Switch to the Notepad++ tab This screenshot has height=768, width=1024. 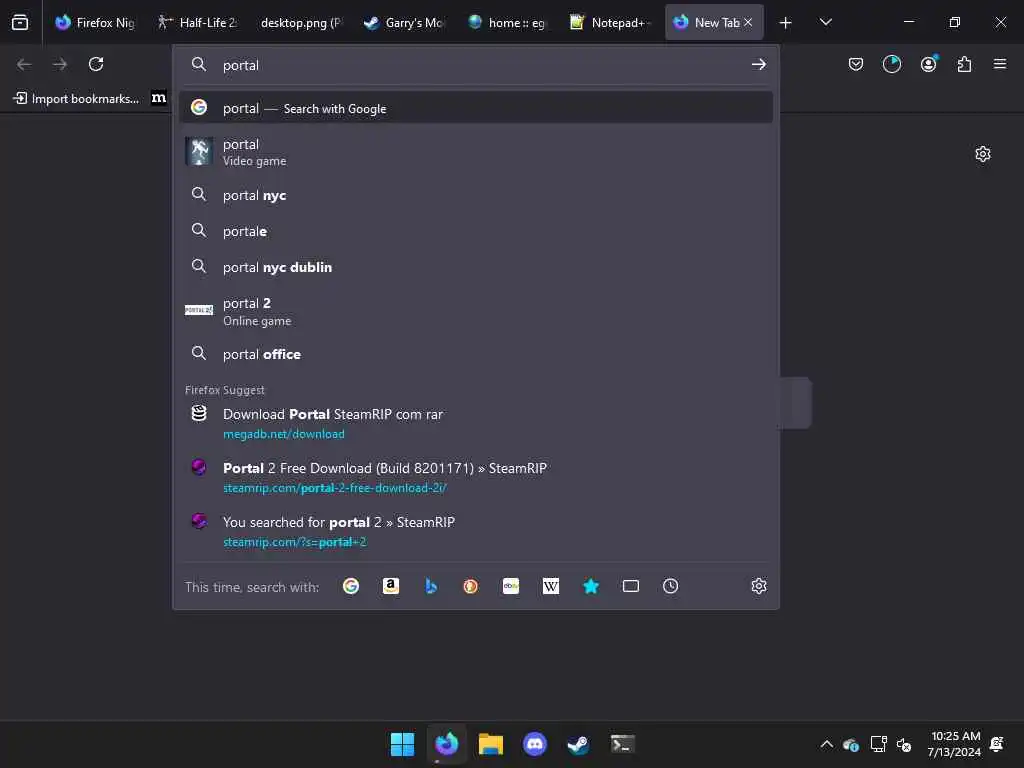(x=610, y=22)
